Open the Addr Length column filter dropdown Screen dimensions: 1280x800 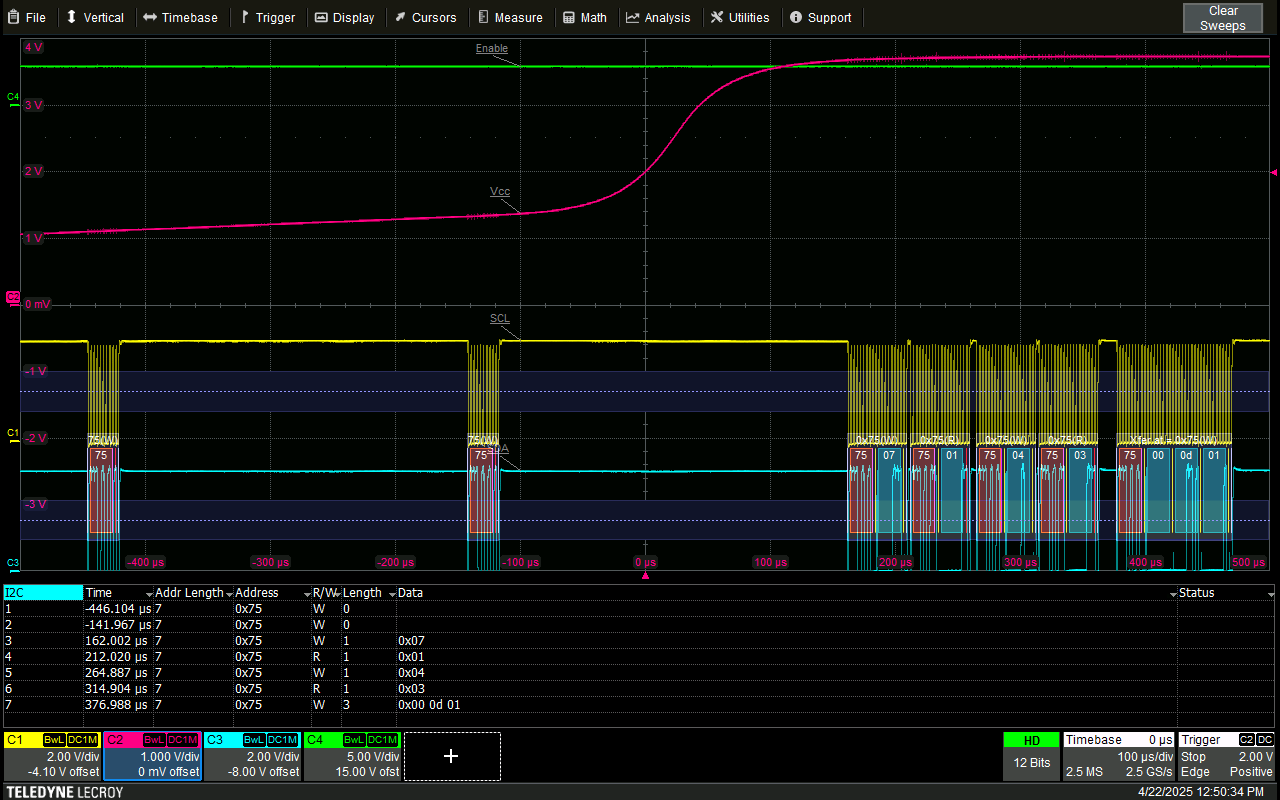pyautogui.click(x=228, y=593)
